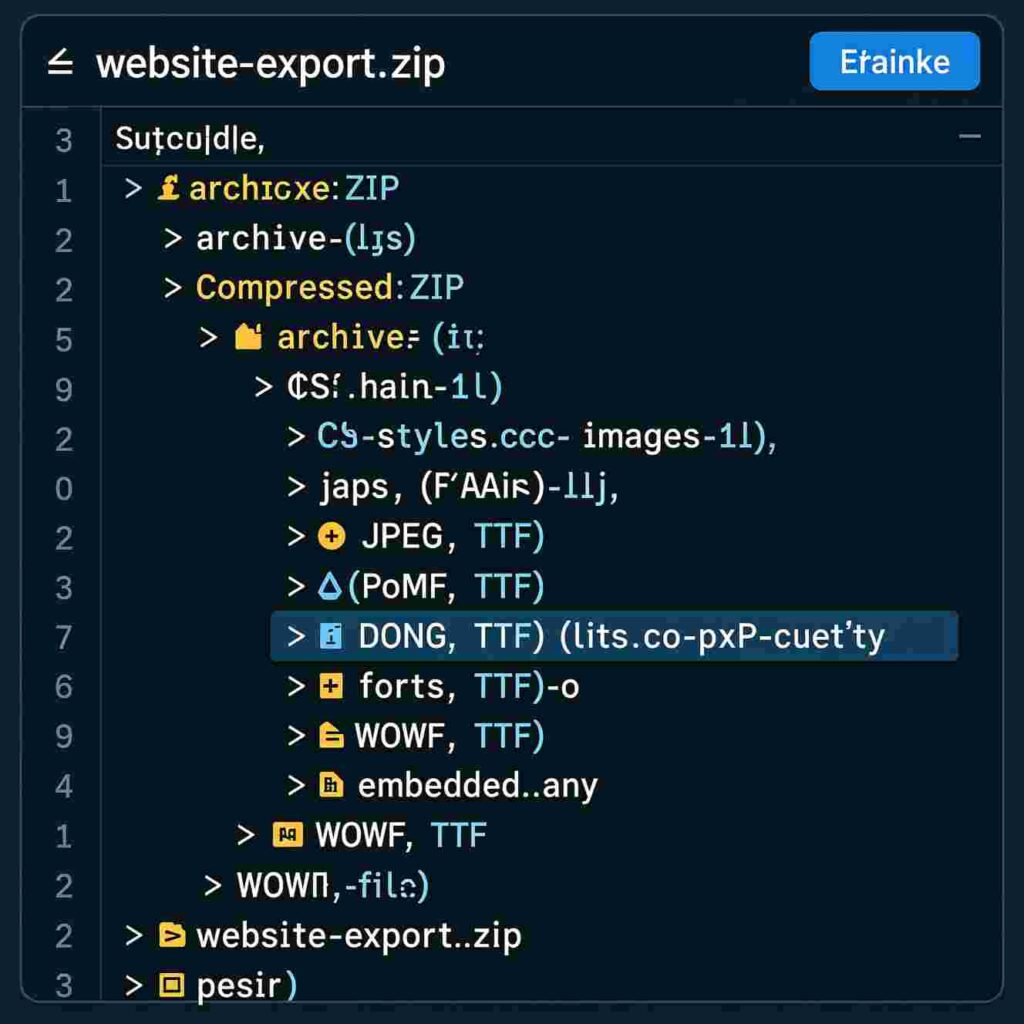This screenshot has height=1024, width=1024.
Task: Click the blue droplet icon beside PoMF
Action: 329,587
